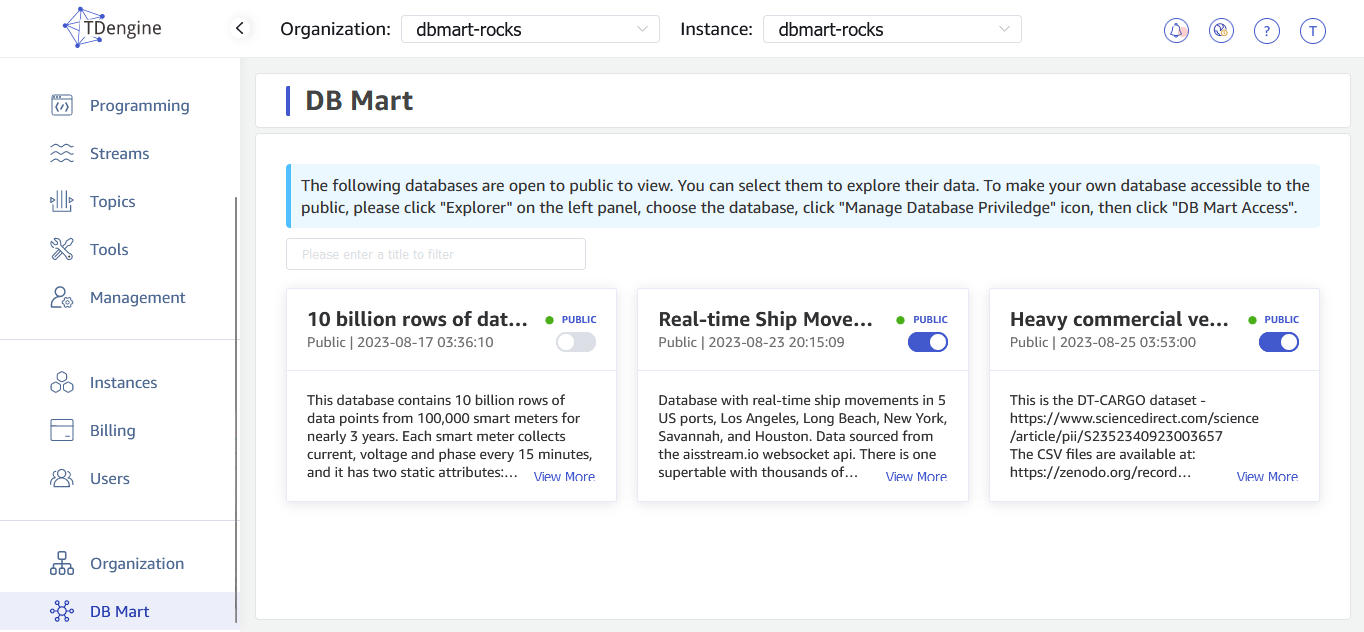Viewport: 1364px width, 632px height.
Task: Click the Streams wave icon
Action: pyautogui.click(x=62, y=154)
